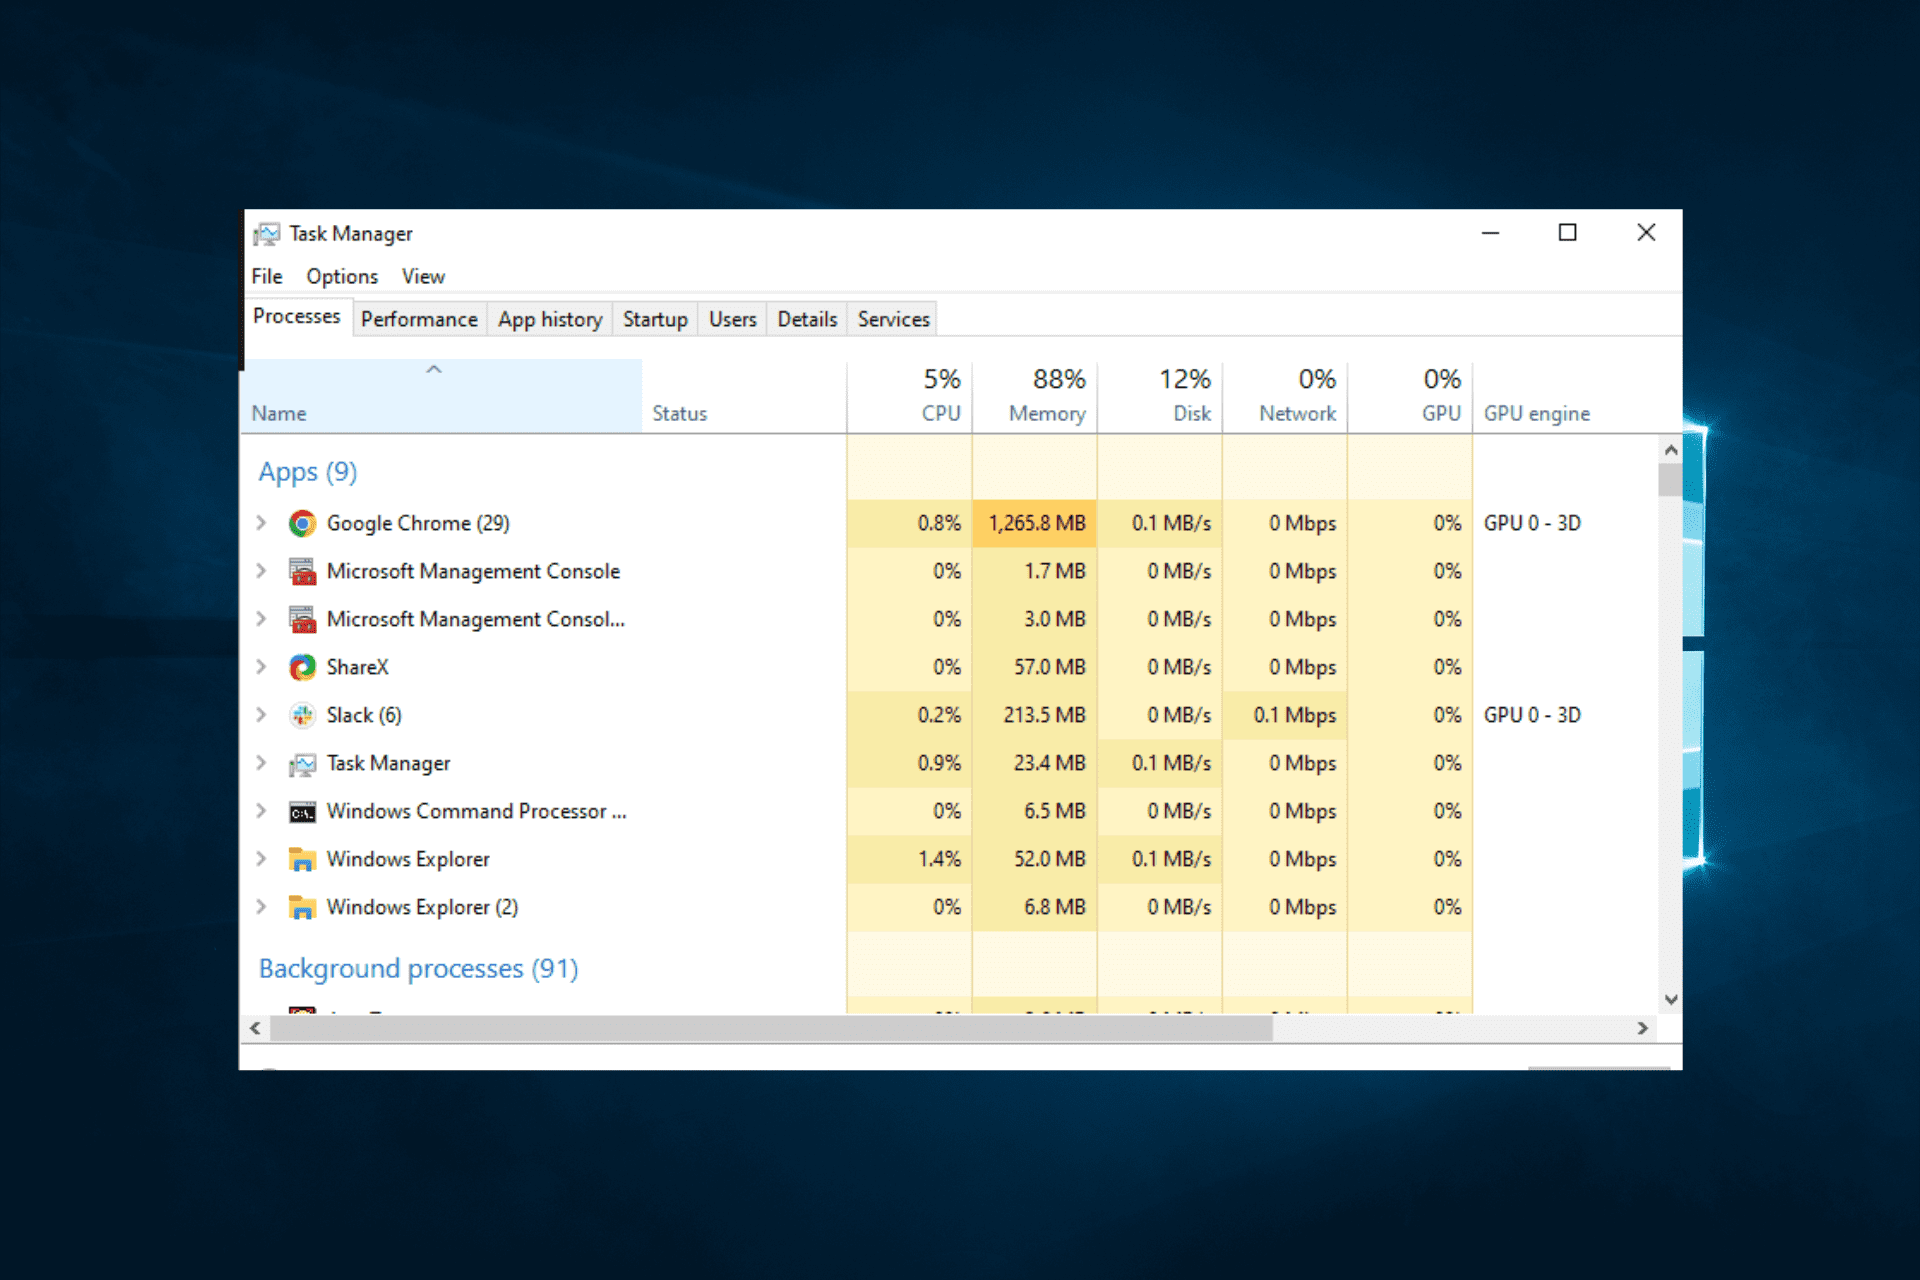
Task: Sort by the Disk column header
Action: point(1159,396)
